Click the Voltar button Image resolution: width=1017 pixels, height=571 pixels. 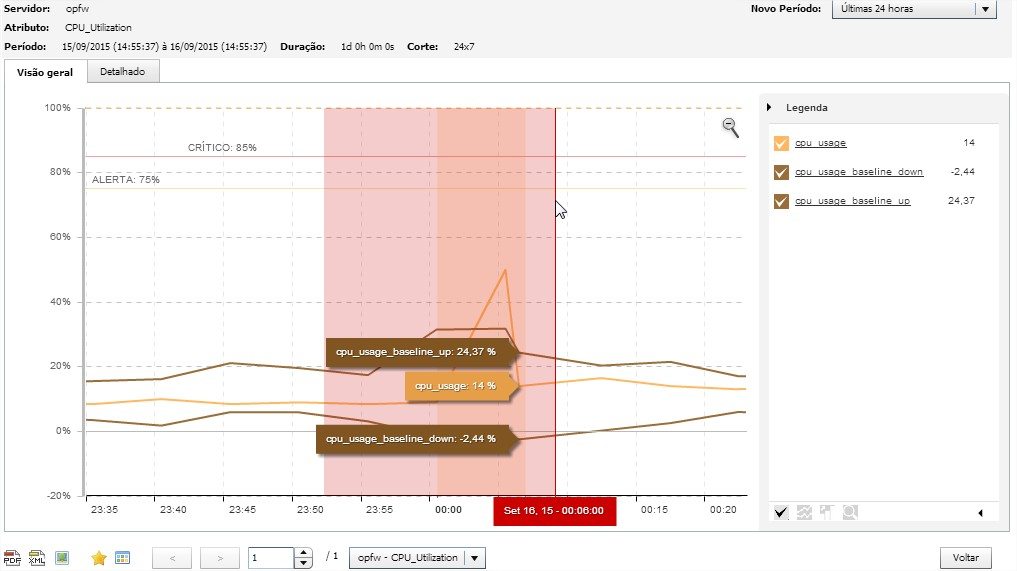(965, 558)
